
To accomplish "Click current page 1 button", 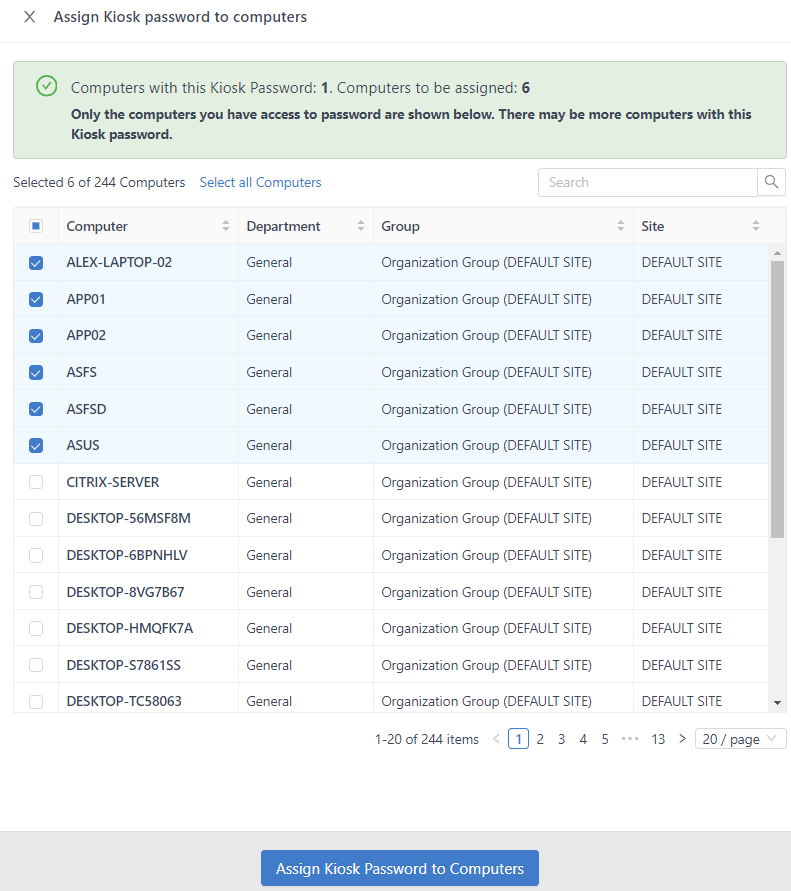I will (518, 739).
